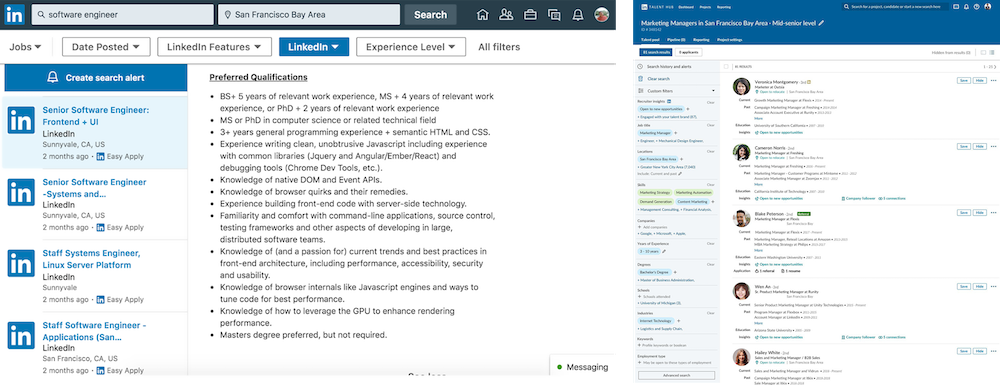Open the Date Posted filter dropdown
Screen dimensions: 1000x385
coord(106,47)
